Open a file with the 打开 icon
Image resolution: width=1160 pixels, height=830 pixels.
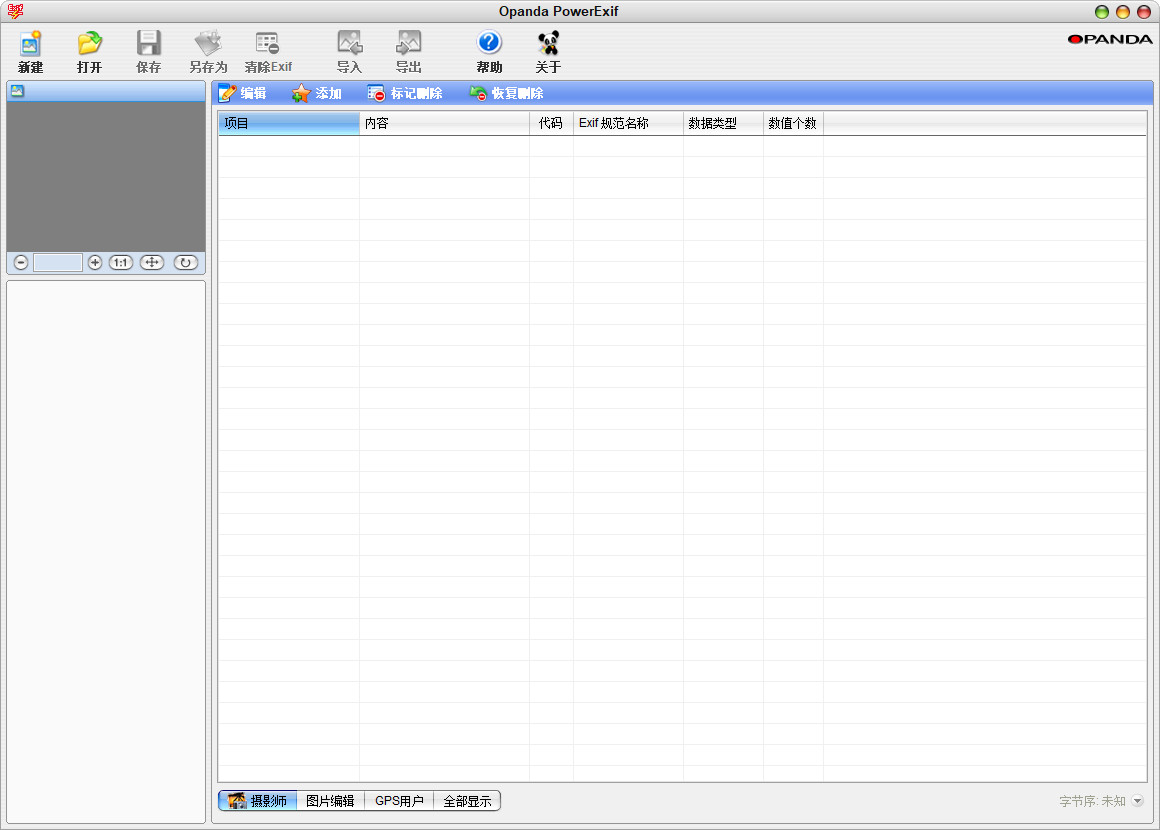pyautogui.click(x=90, y=52)
